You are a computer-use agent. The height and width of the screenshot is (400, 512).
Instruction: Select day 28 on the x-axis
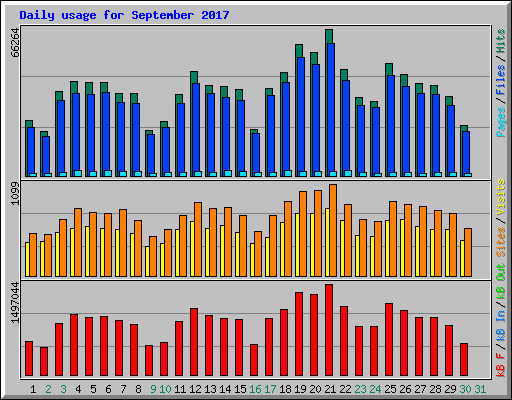pyautogui.click(x=435, y=389)
